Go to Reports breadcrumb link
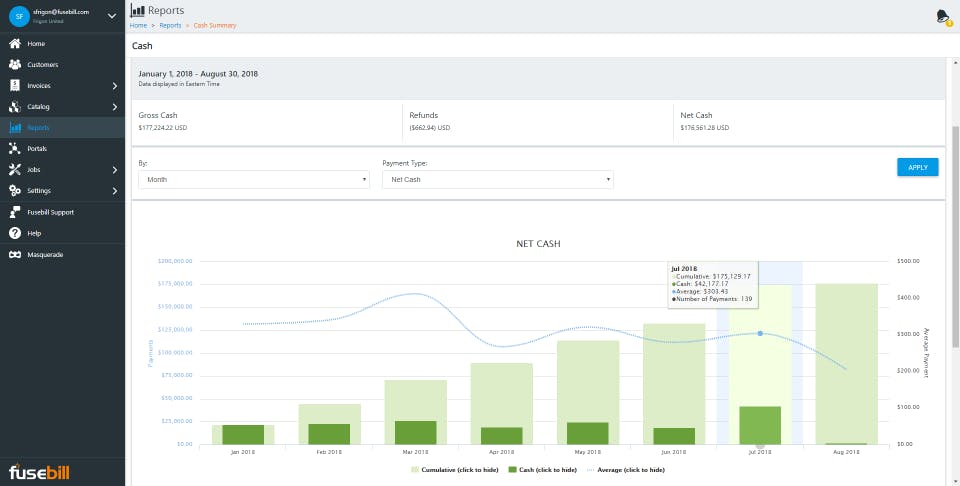 170,26
